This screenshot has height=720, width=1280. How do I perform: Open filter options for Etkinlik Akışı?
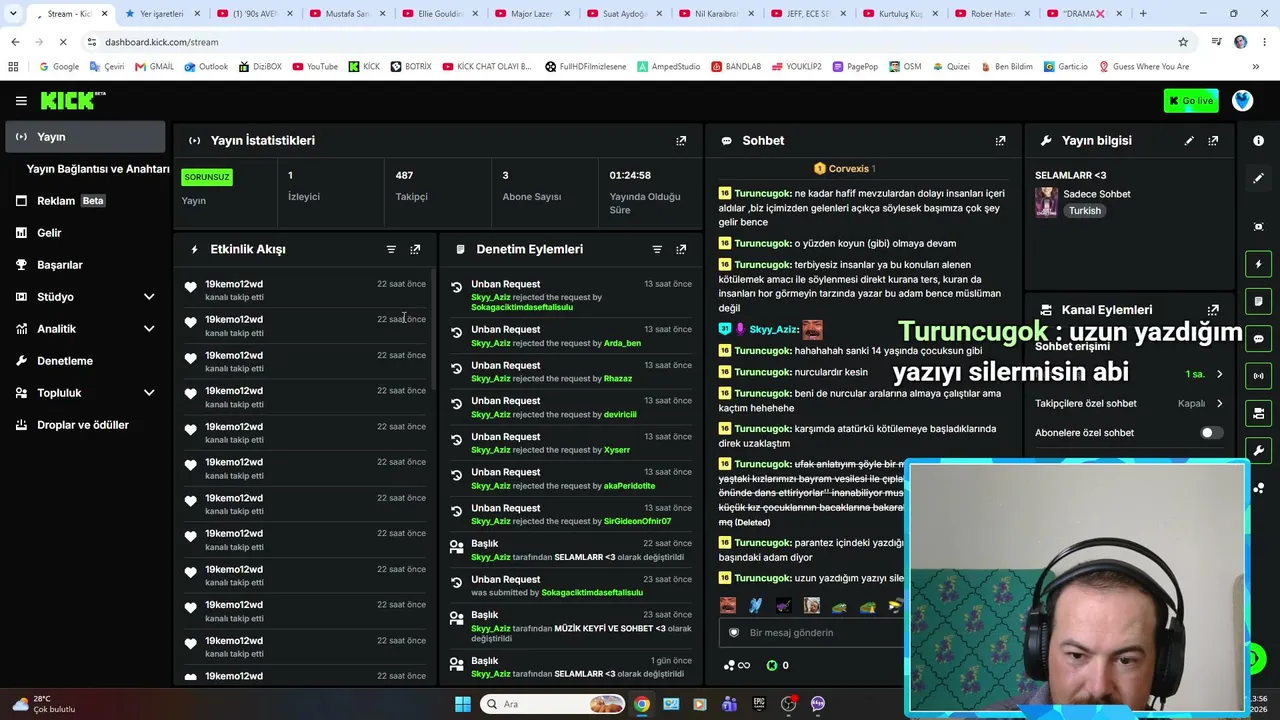pyautogui.click(x=391, y=249)
